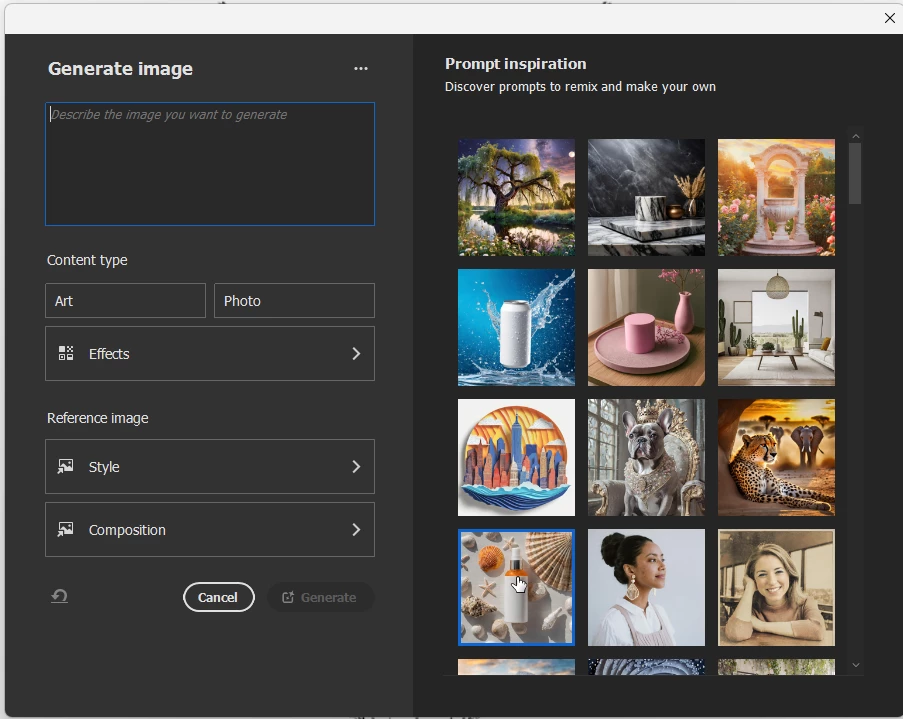Click the Content type label
This screenshot has height=719, width=903.
pyautogui.click(x=87, y=260)
